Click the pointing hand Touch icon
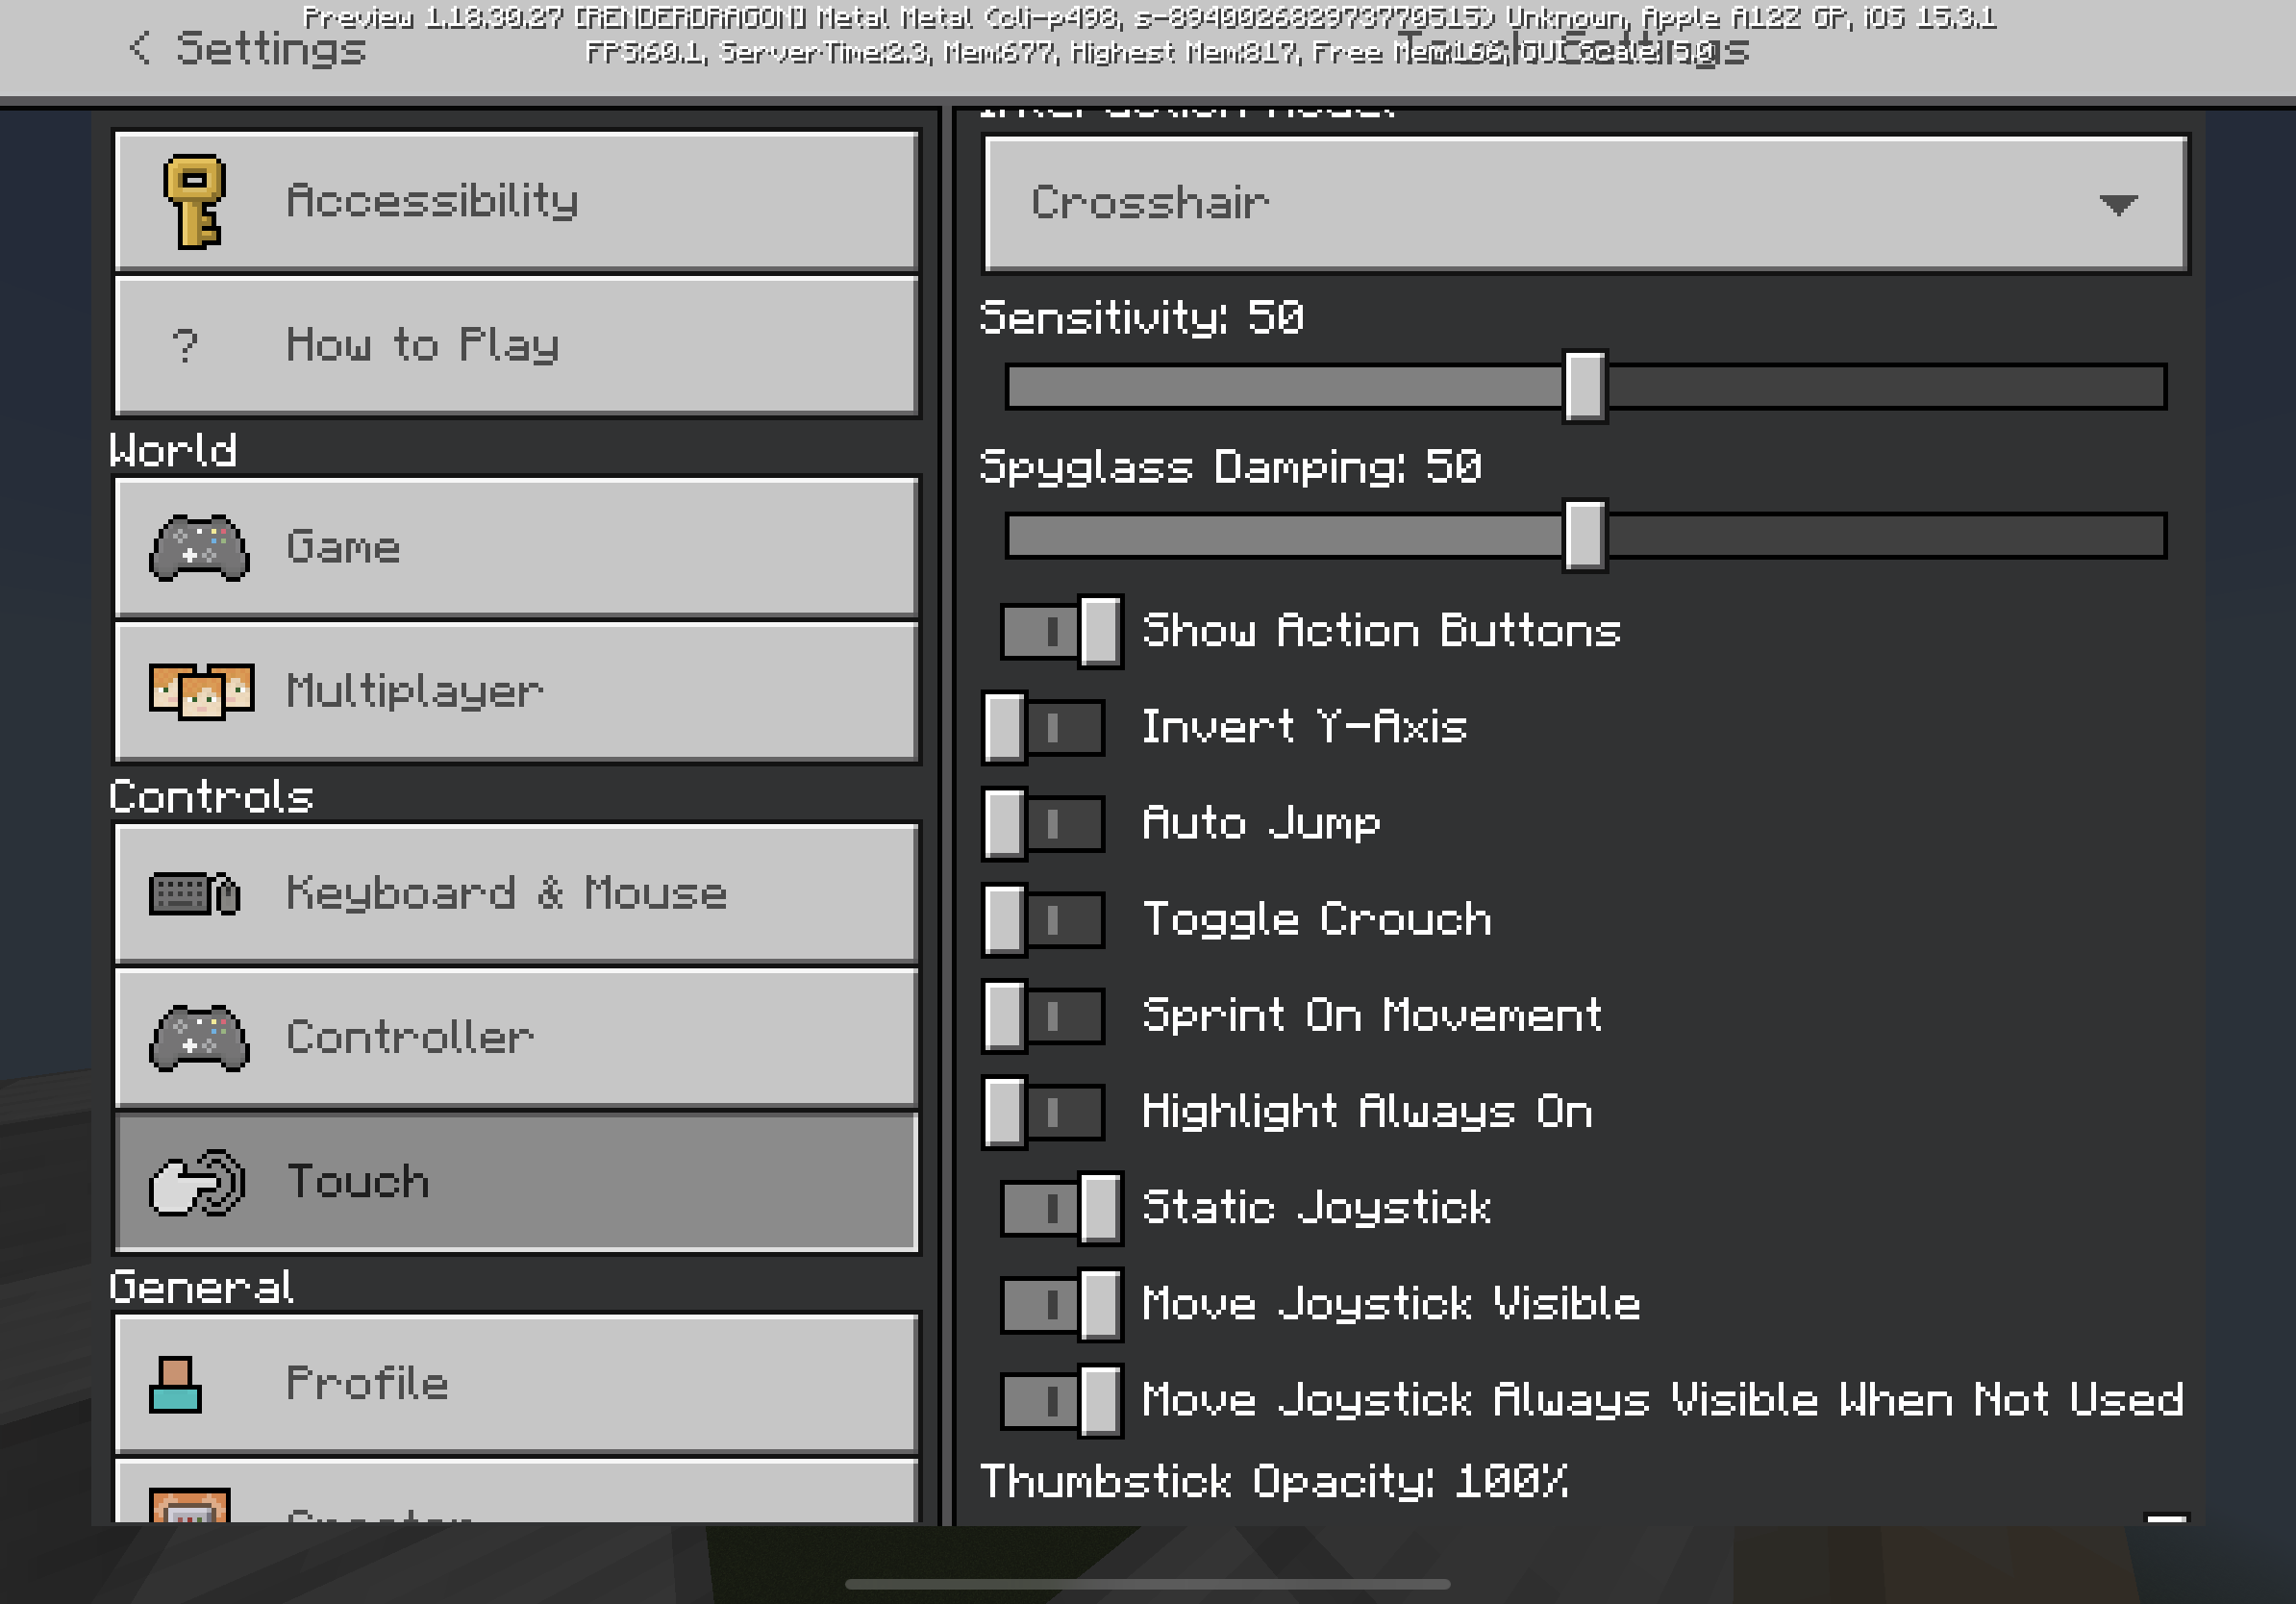The width and height of the screenshot is (2296, 1604). pos(197,1182)
